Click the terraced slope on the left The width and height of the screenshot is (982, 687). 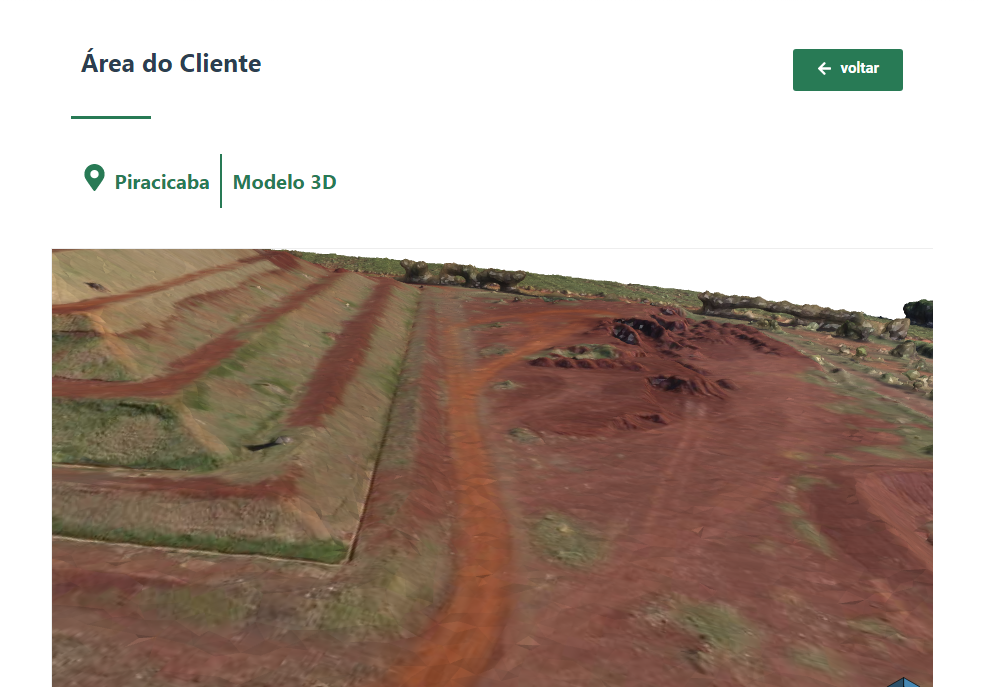coord(207,376)
